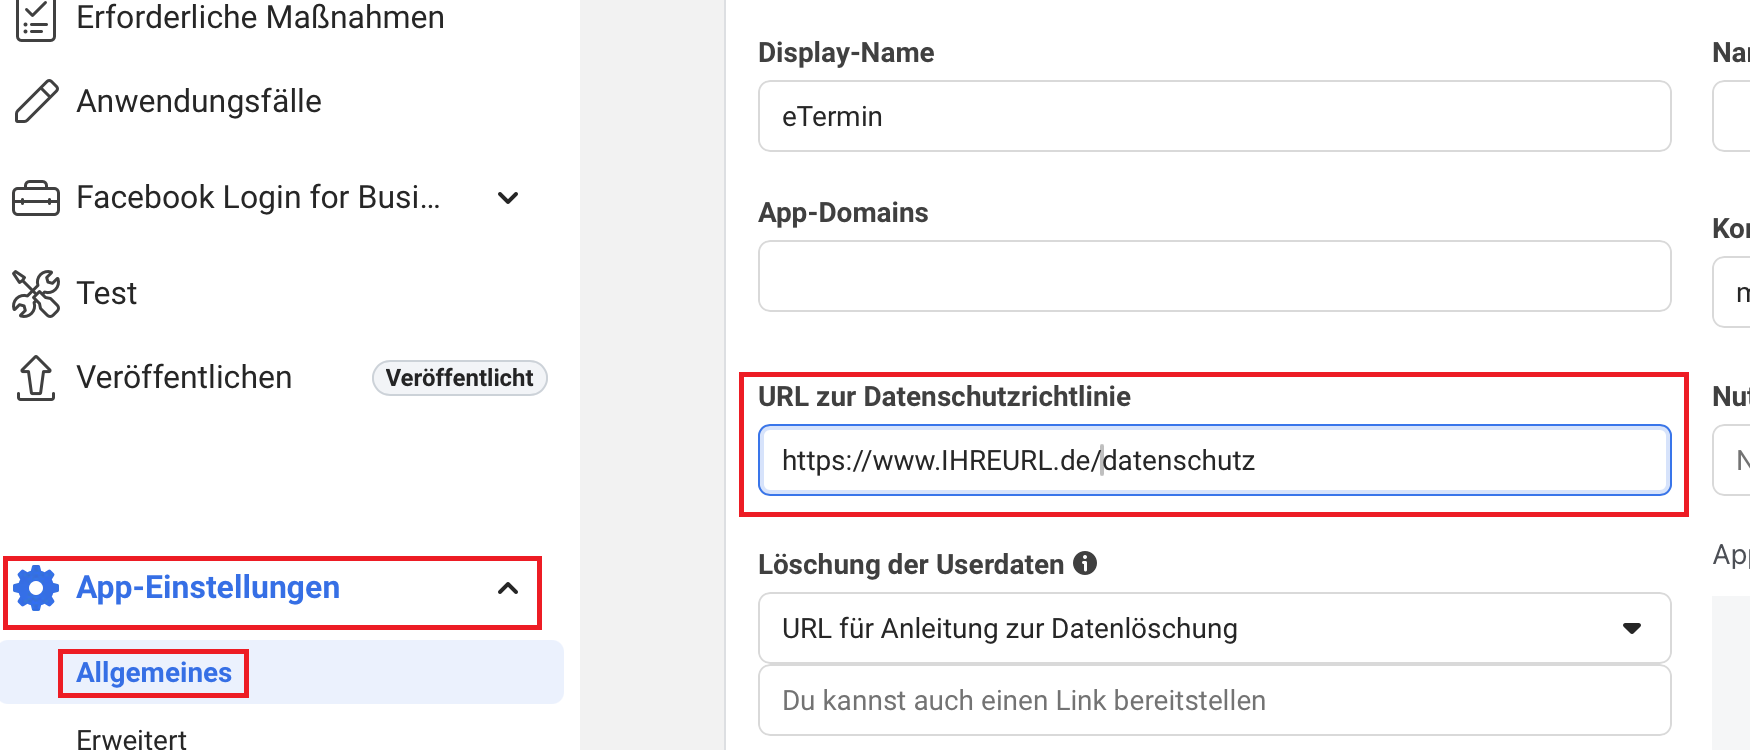Click the 'Du kannst auch einen Link bereitstellen' field

(1214, 700)
